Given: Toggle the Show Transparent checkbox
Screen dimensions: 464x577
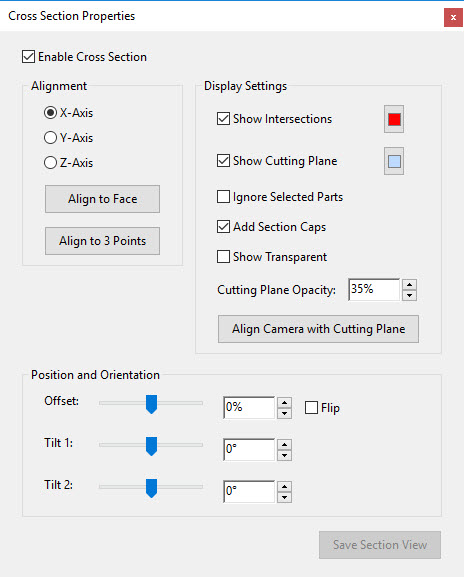Looking at the screenshot, I should pos(223,256).
